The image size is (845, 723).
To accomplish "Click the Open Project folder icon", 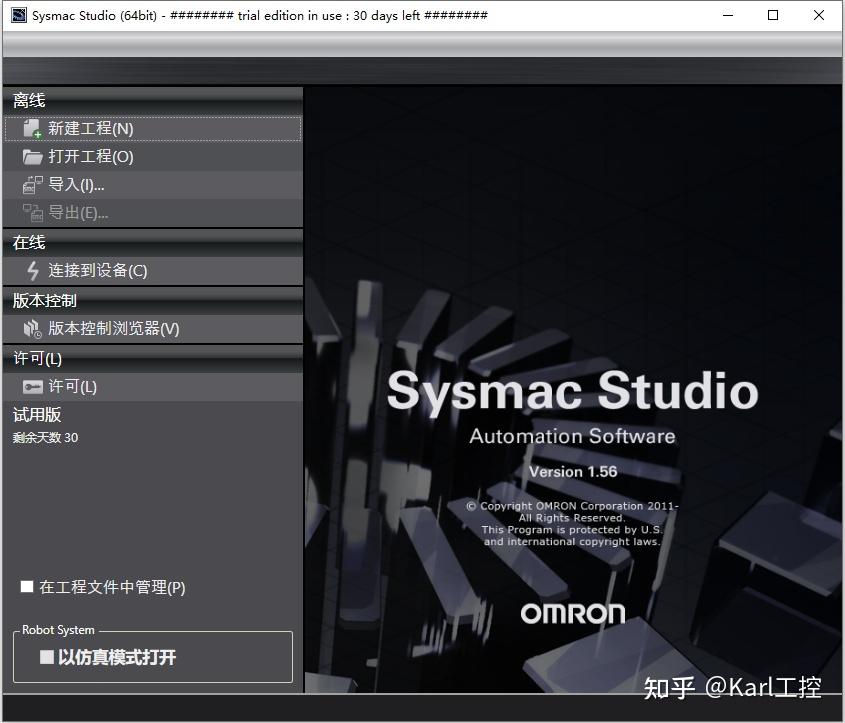I will [32, 156].
